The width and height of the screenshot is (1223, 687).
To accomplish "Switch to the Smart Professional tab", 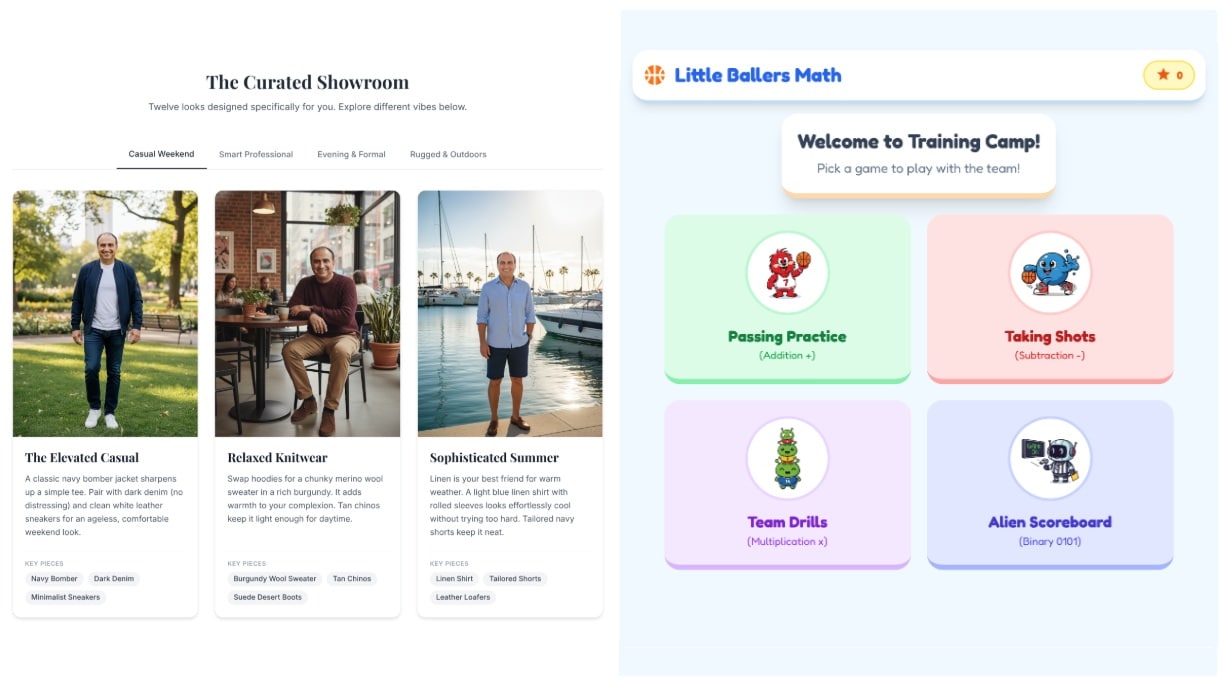I will (x=256, y=154).
